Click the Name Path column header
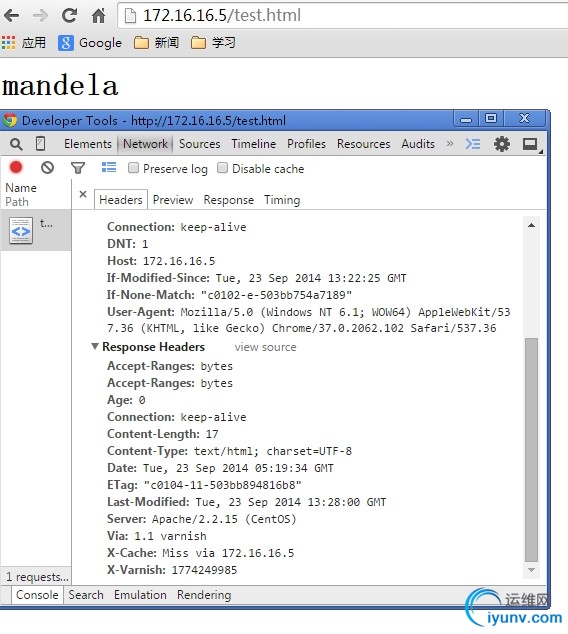Image resolution: width=568 pixels, height=634 pixels. tap(36, 194)
